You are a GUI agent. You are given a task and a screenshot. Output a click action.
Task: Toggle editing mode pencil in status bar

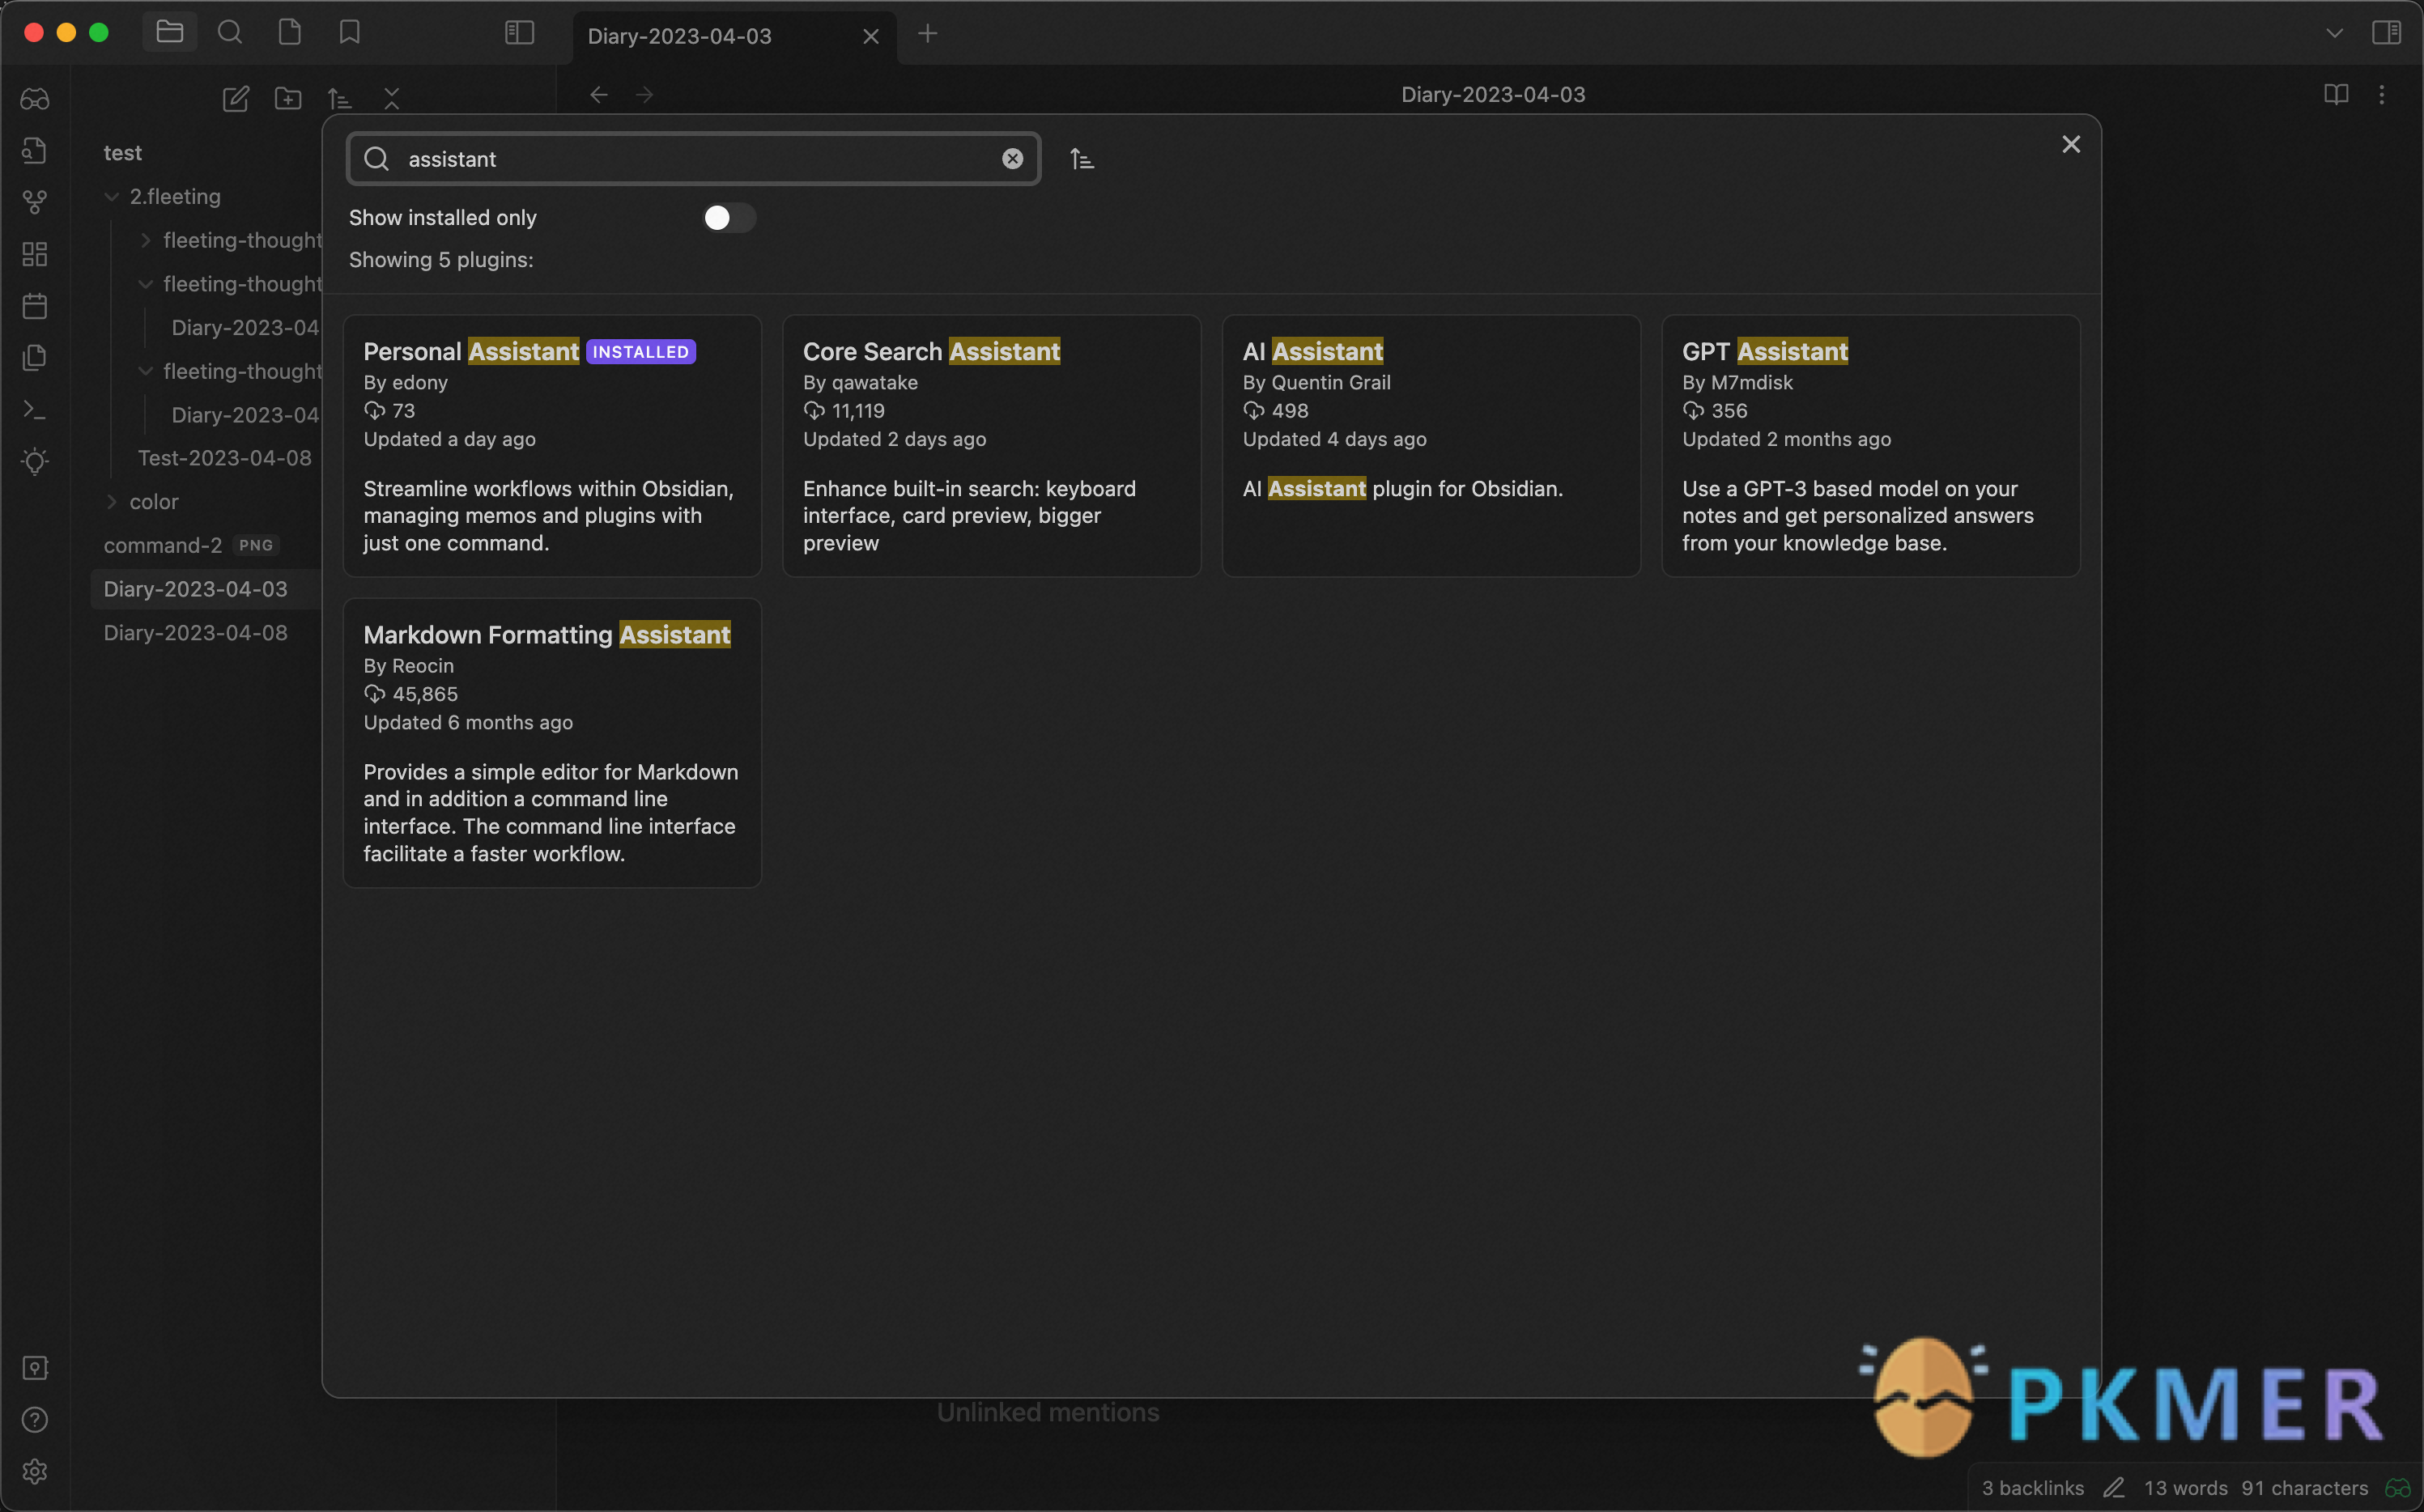click(x=2113, y=1487)
